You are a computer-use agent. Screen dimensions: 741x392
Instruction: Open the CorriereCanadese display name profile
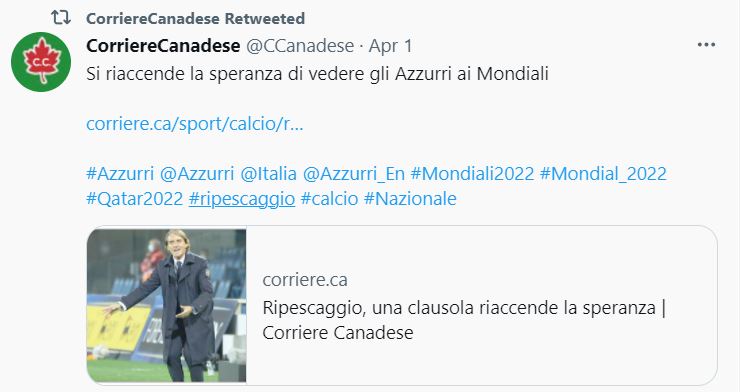click(163, 46)
